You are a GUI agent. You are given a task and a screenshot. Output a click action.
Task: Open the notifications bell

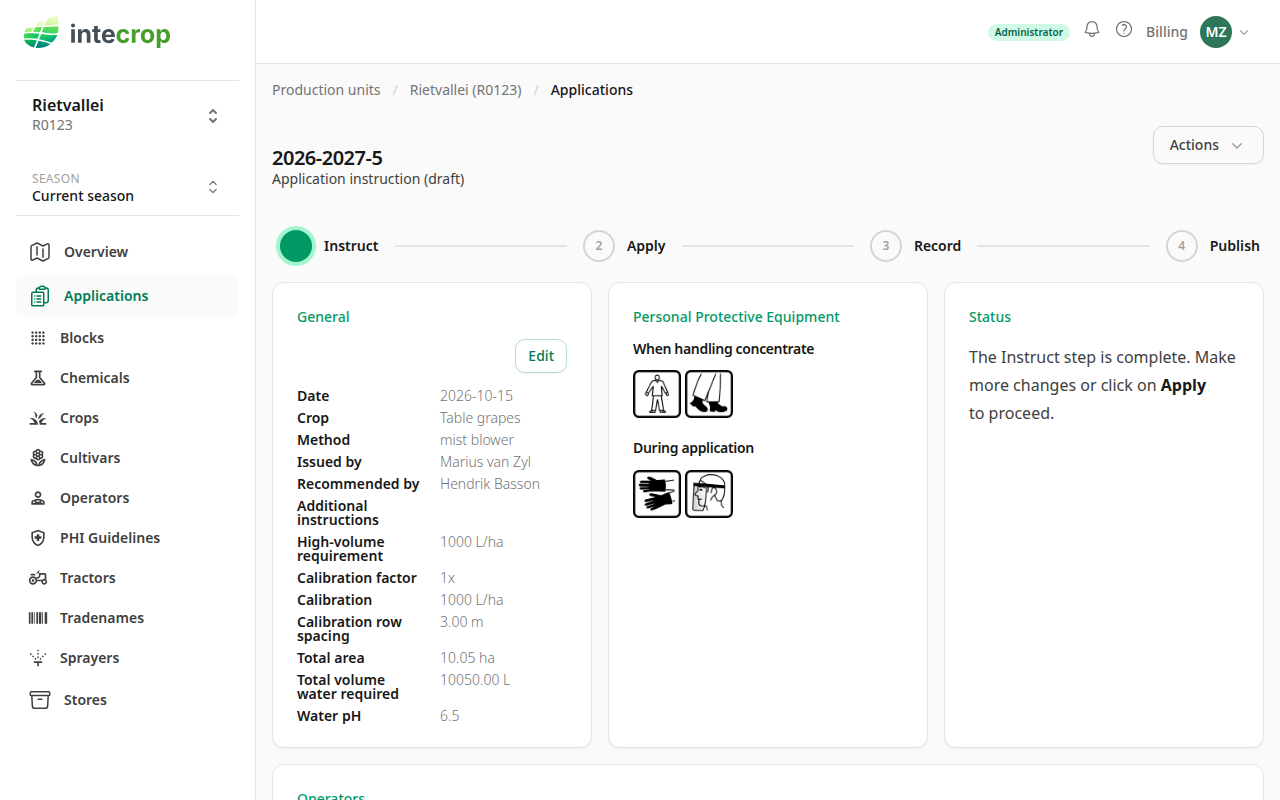pyautogui.click(x=1092, y=30)
